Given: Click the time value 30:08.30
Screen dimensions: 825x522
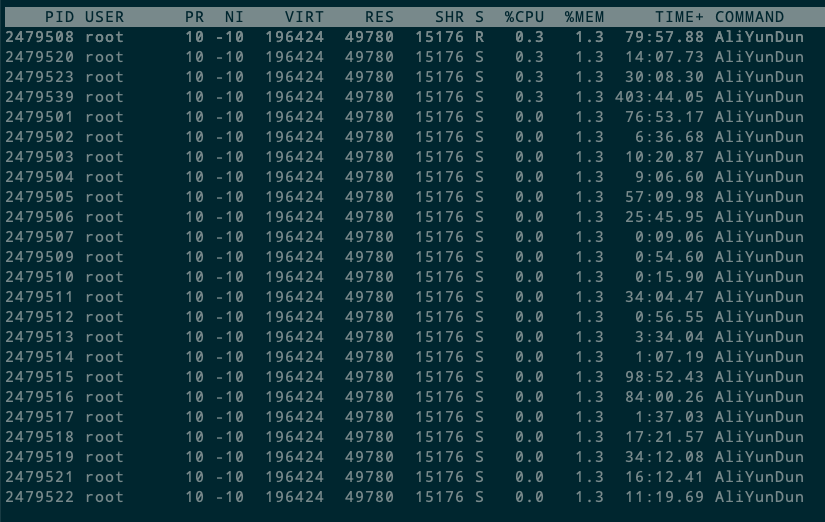Looking at the screenshot, I should pos(664,77).
